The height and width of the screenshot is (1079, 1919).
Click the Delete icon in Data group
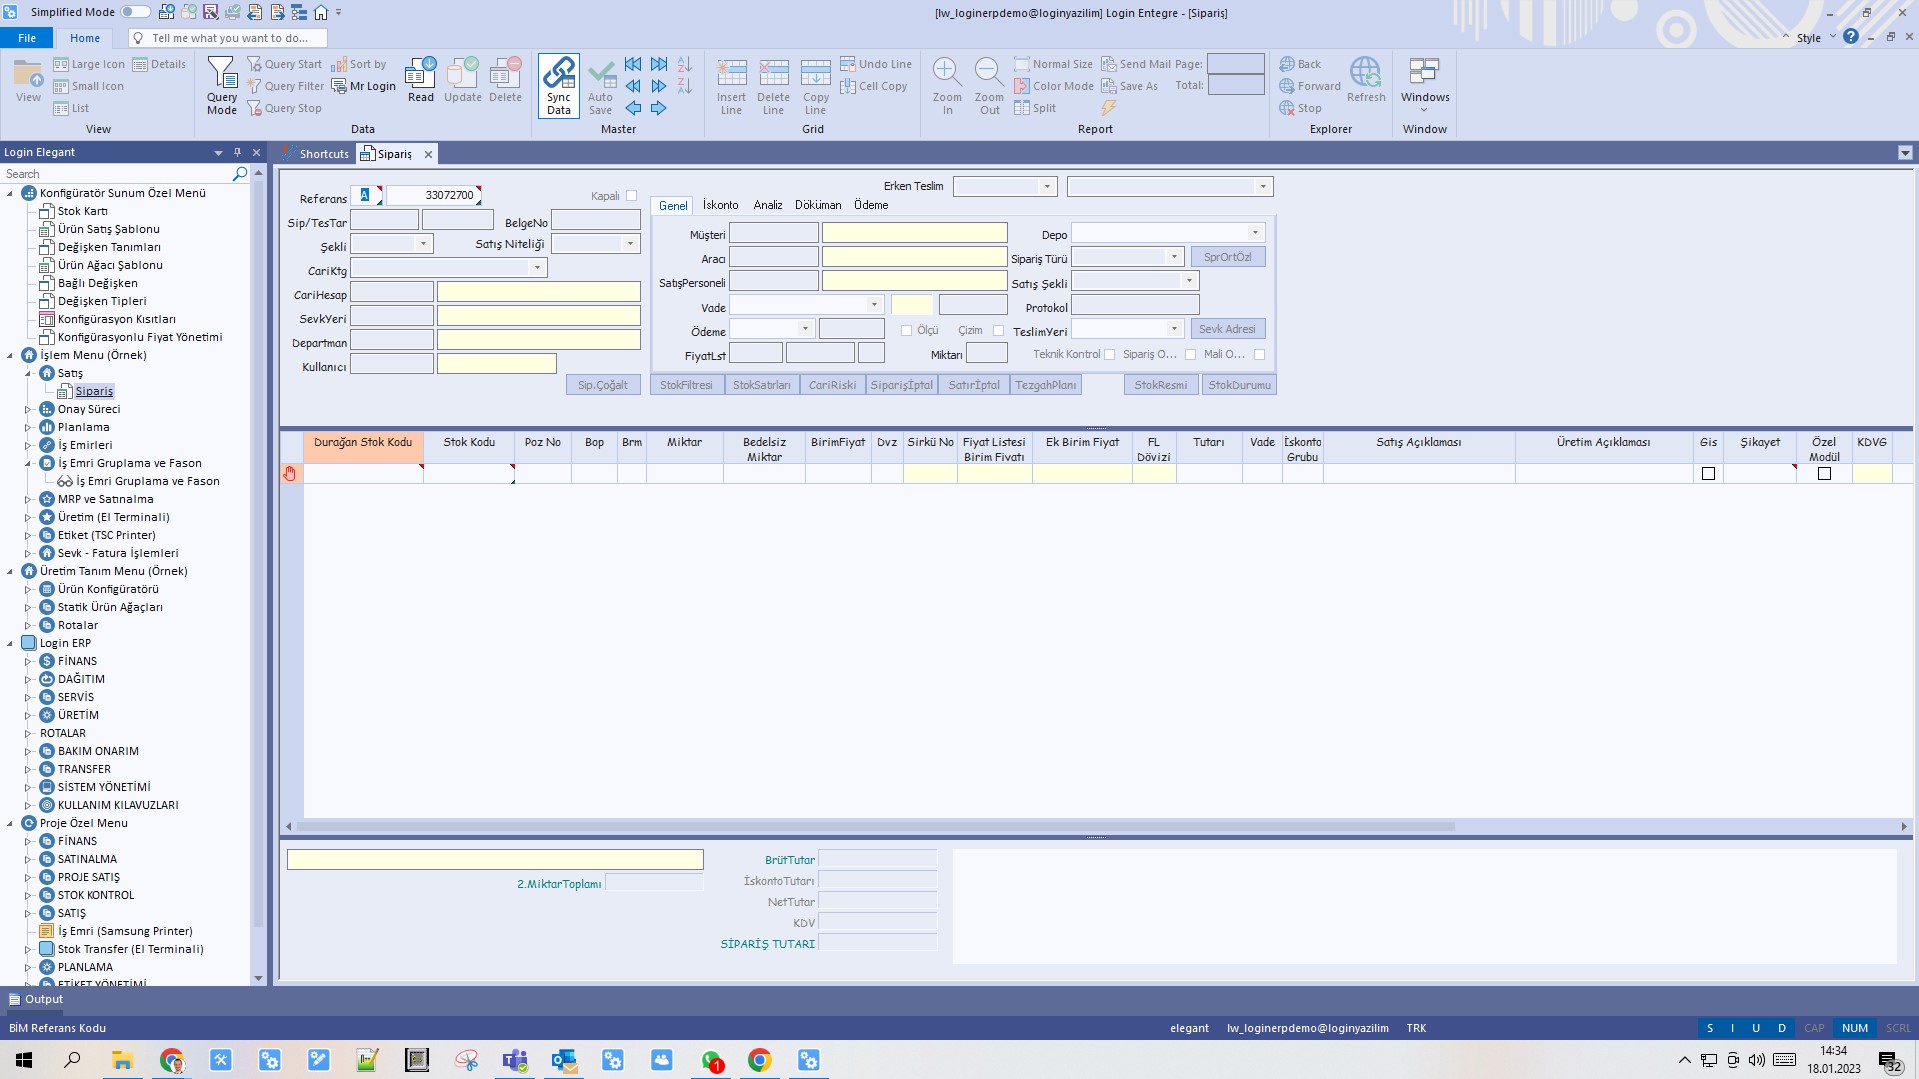click(x=504, y=80)
